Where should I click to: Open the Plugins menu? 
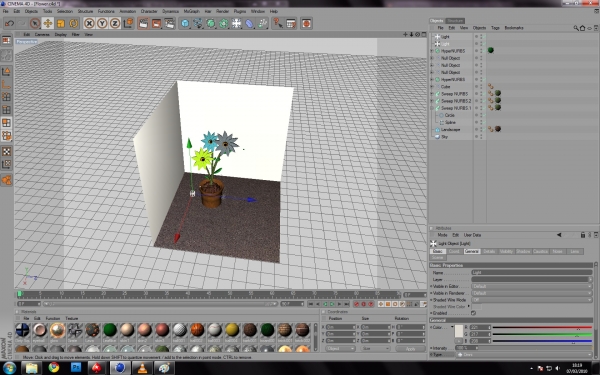[240, 11]
